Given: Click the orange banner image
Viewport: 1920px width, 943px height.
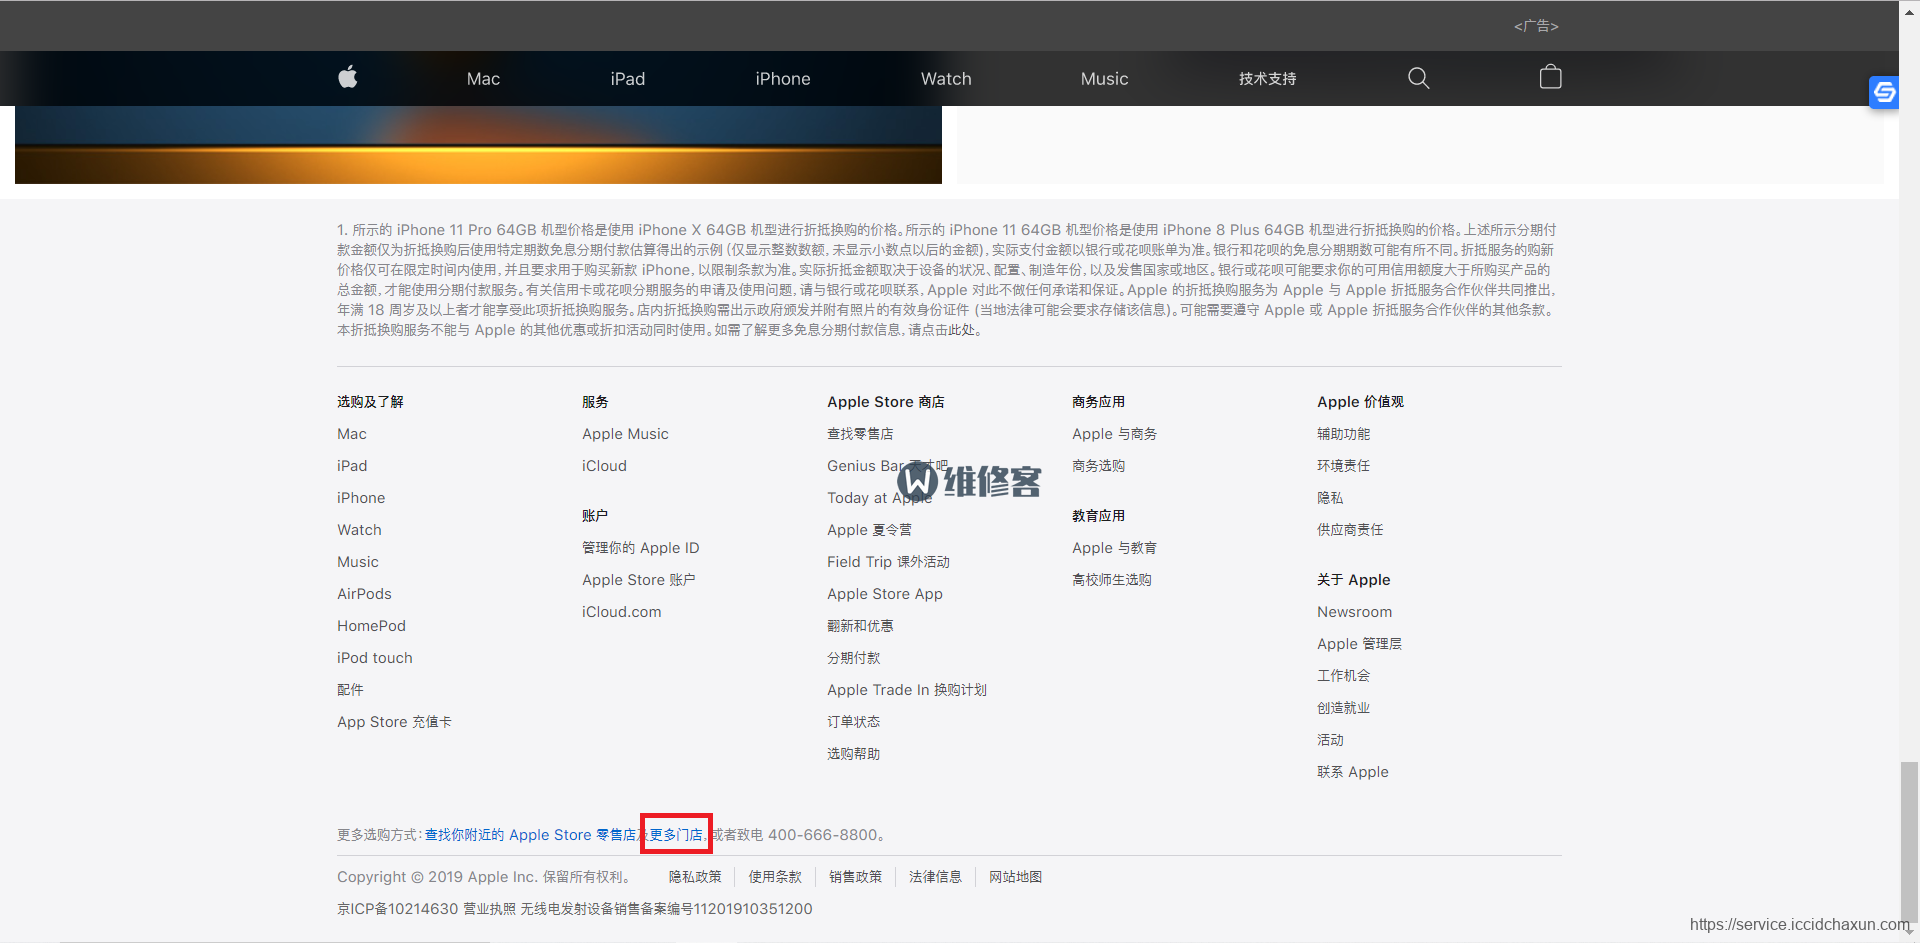Looking at the screenshot, I should (x=478, y=145).
